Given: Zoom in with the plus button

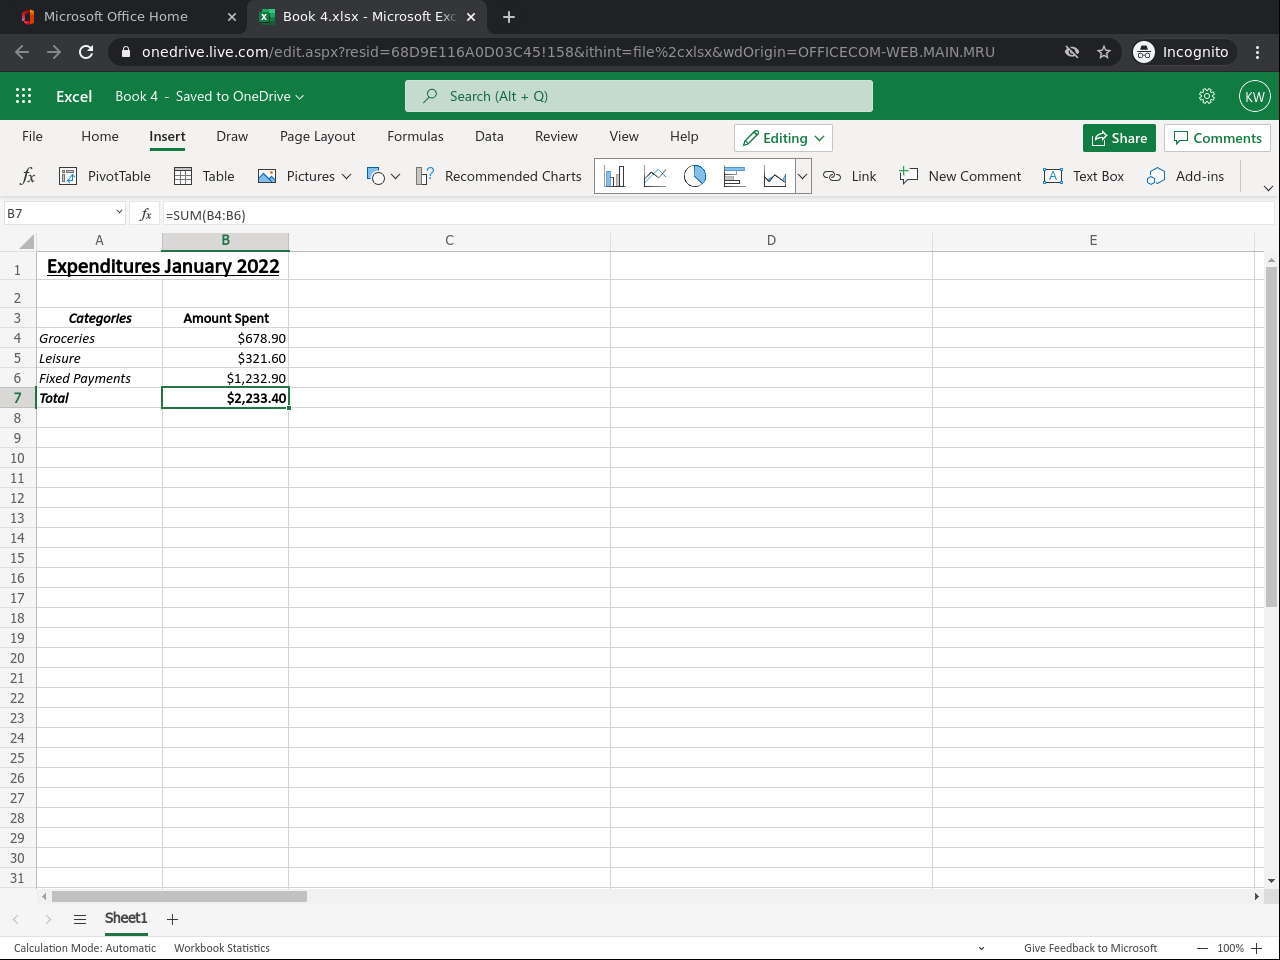Looking at the screenshot, I should click(x=1257, y=948).
